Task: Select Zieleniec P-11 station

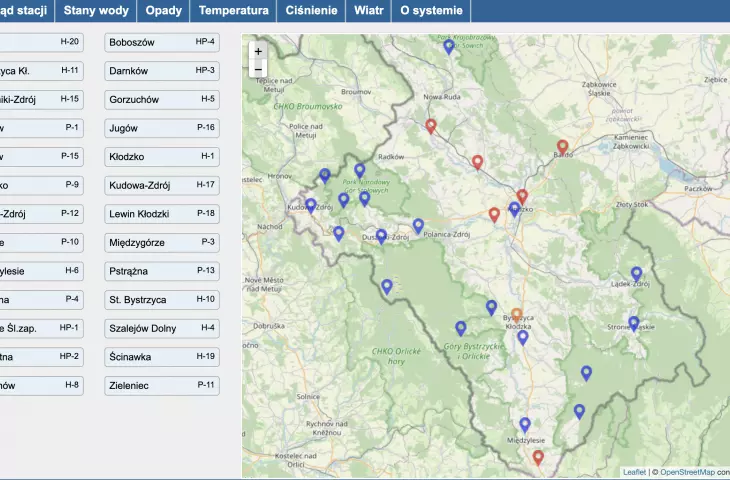Action: coord(162,385)
